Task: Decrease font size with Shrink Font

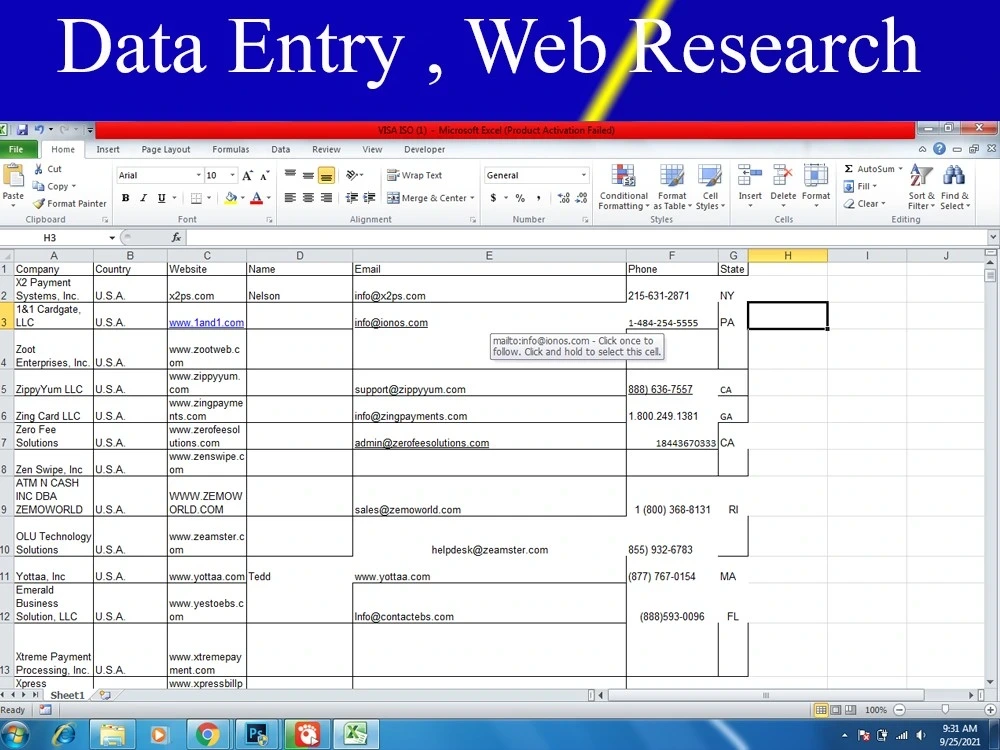Action: [x=265, y=175]
